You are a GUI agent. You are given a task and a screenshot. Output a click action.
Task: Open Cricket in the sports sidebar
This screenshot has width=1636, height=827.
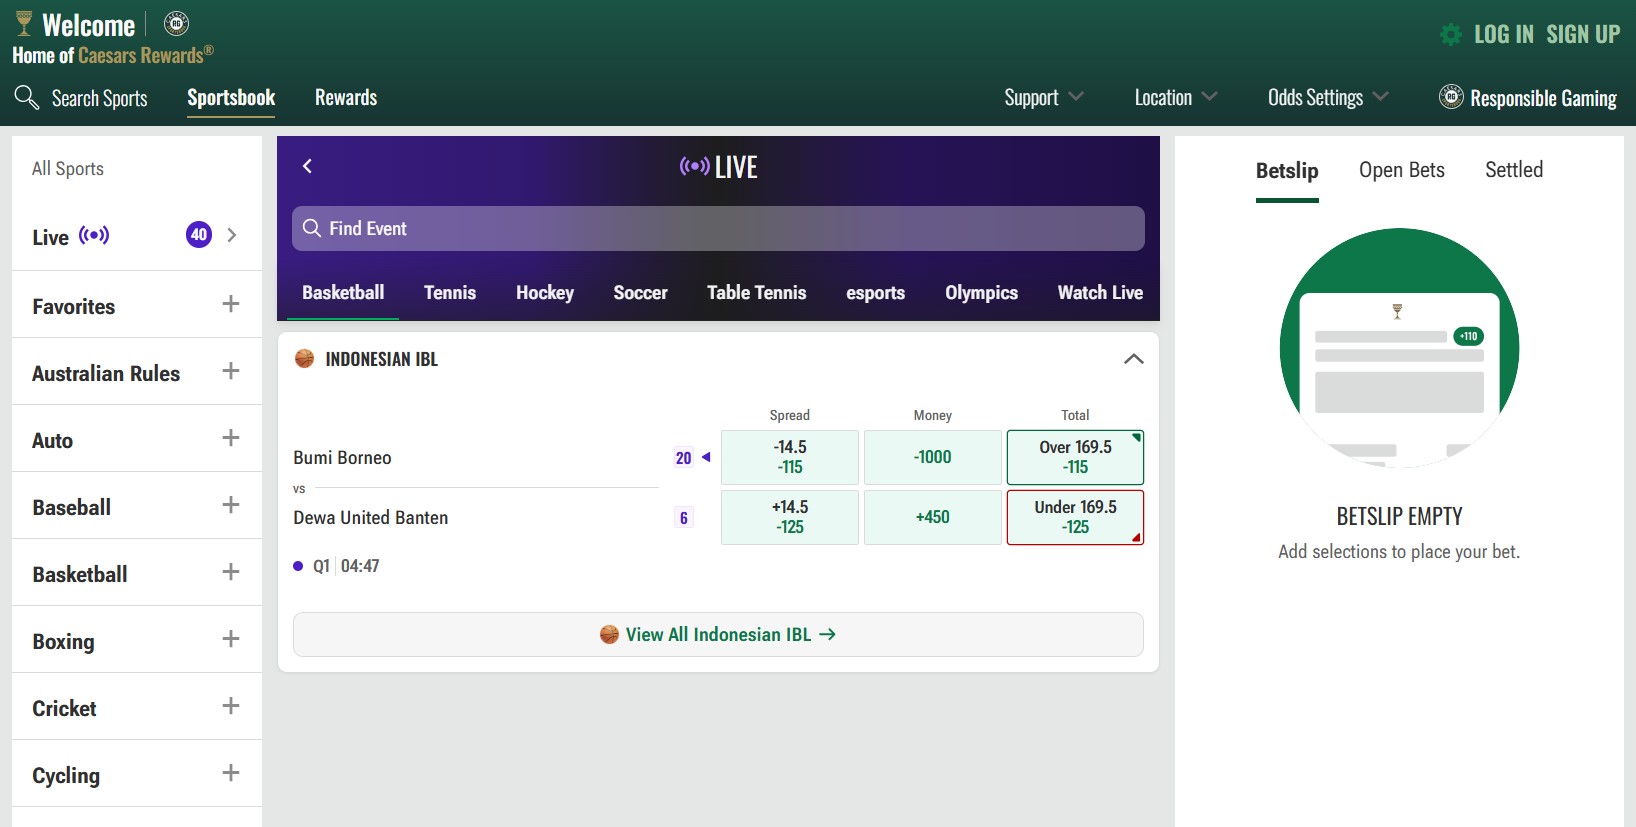pos(64,709)
